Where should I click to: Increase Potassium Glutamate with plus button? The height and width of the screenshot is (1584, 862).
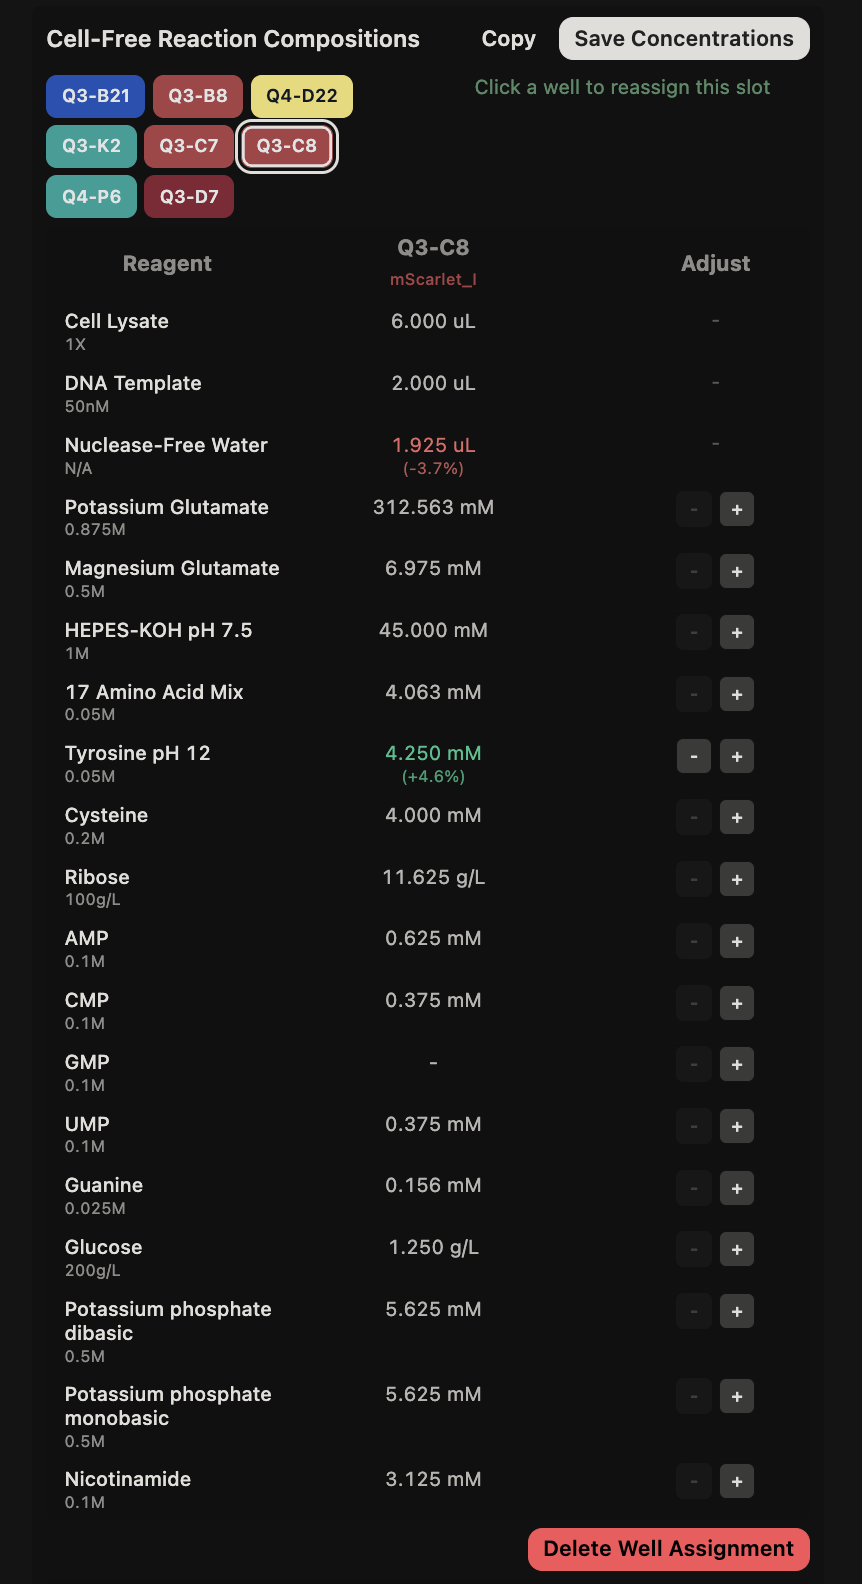click(x=737, y=509)
